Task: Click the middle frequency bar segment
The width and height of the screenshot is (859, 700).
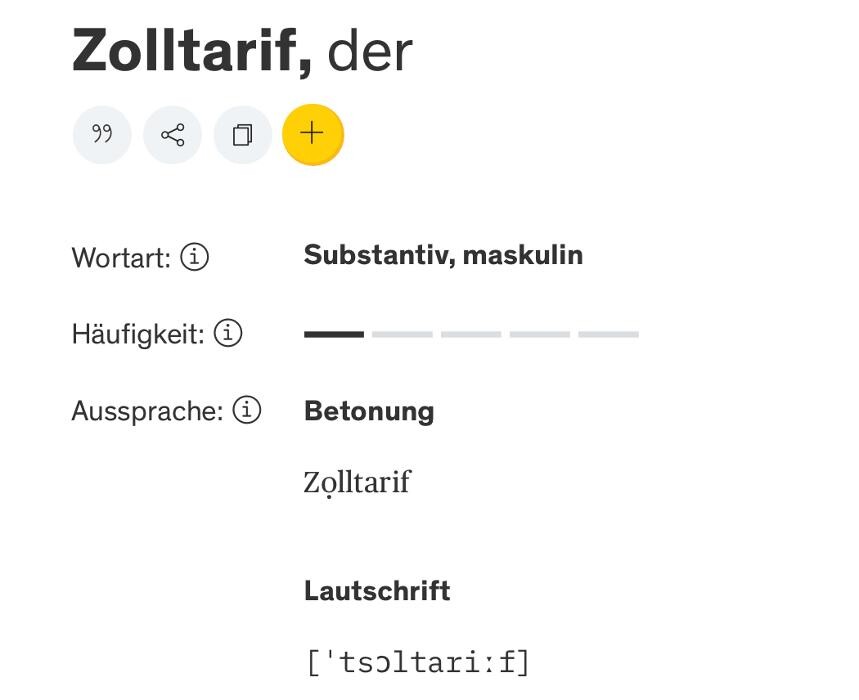Action: point(471,334)
